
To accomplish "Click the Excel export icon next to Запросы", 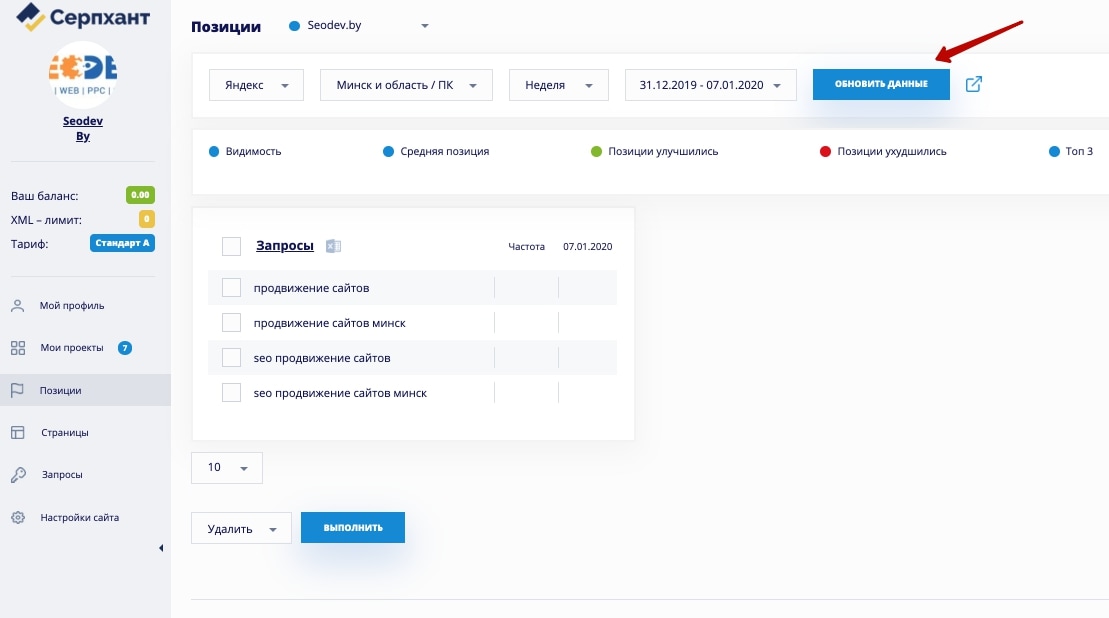I will point(334,246).
